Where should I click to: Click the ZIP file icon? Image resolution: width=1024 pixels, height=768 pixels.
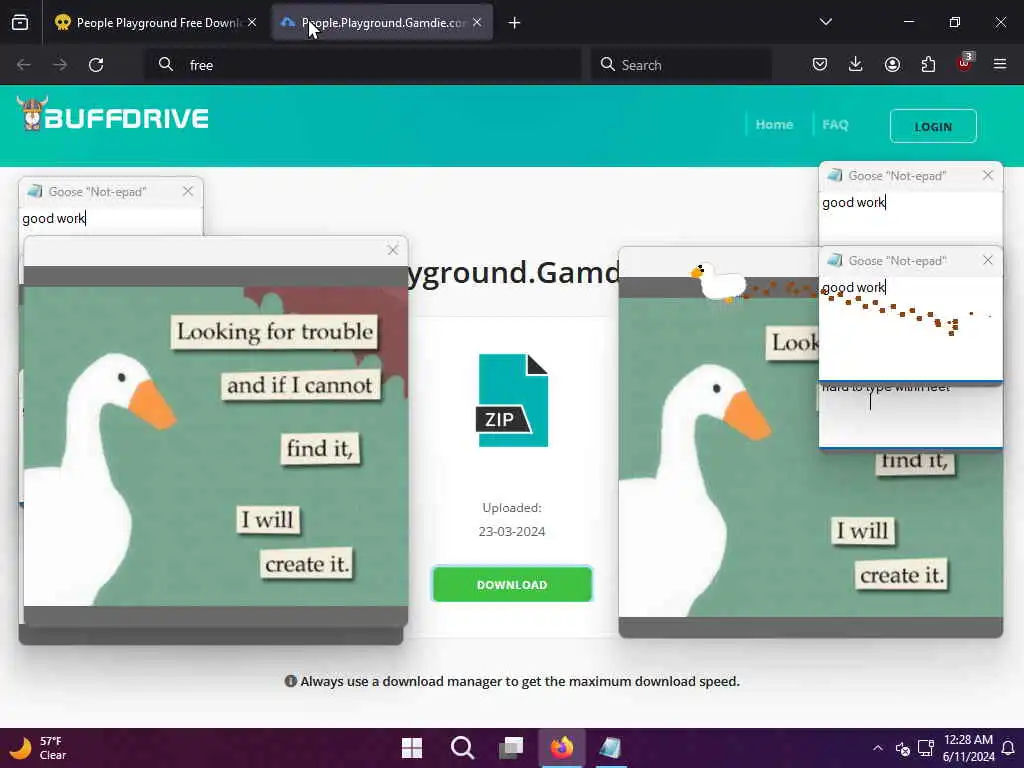512,400
